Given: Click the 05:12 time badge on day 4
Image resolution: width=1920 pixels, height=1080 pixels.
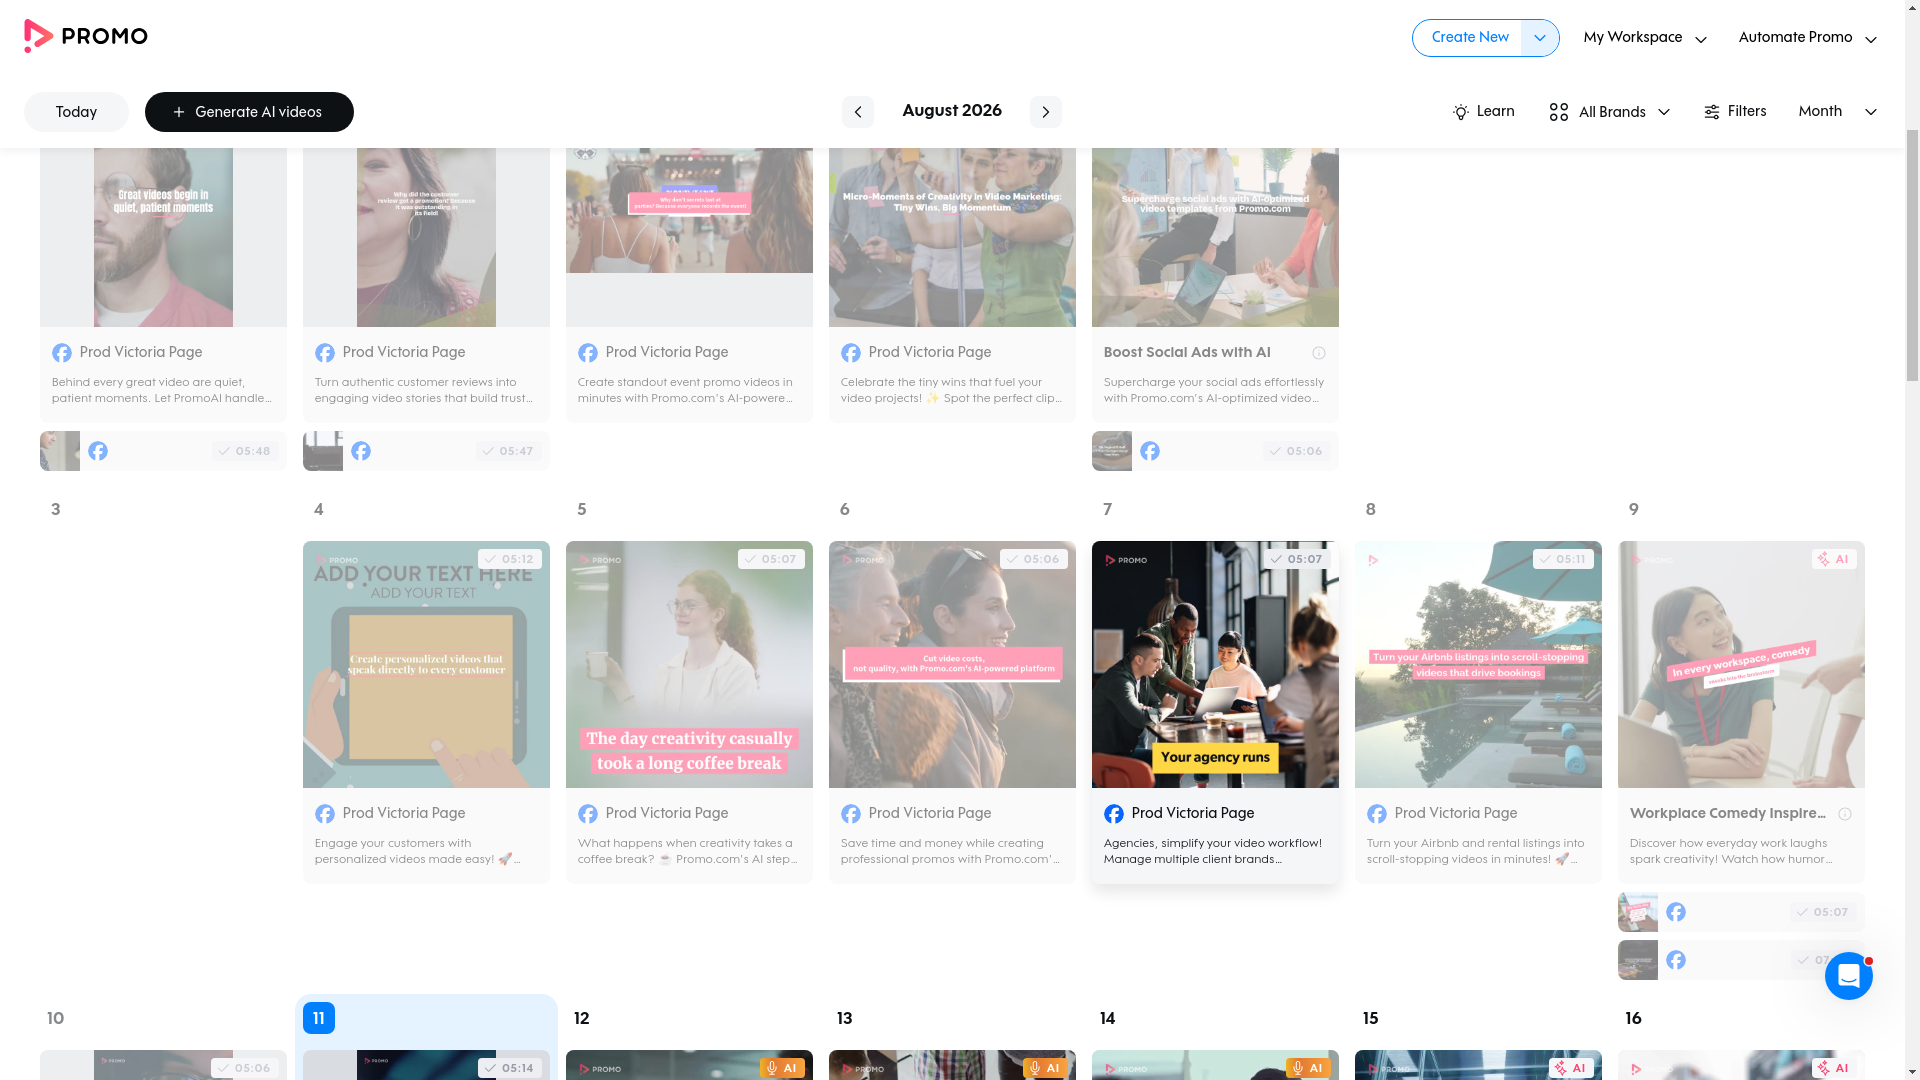Looking at the screenshot, I should (510, 559).
